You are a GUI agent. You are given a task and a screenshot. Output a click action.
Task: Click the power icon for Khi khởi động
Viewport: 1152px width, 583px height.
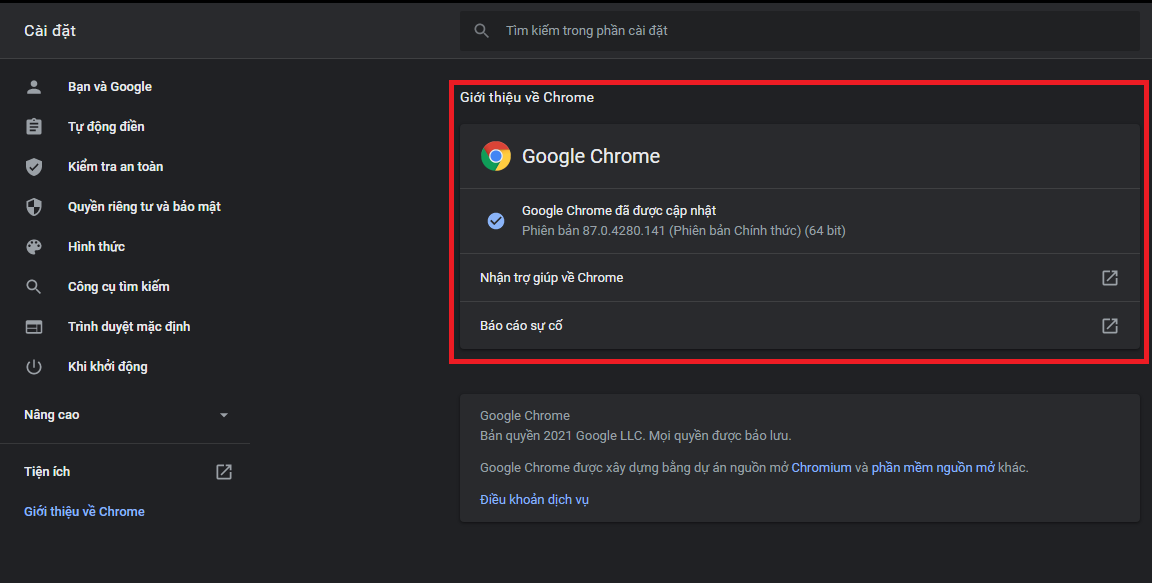34,366
